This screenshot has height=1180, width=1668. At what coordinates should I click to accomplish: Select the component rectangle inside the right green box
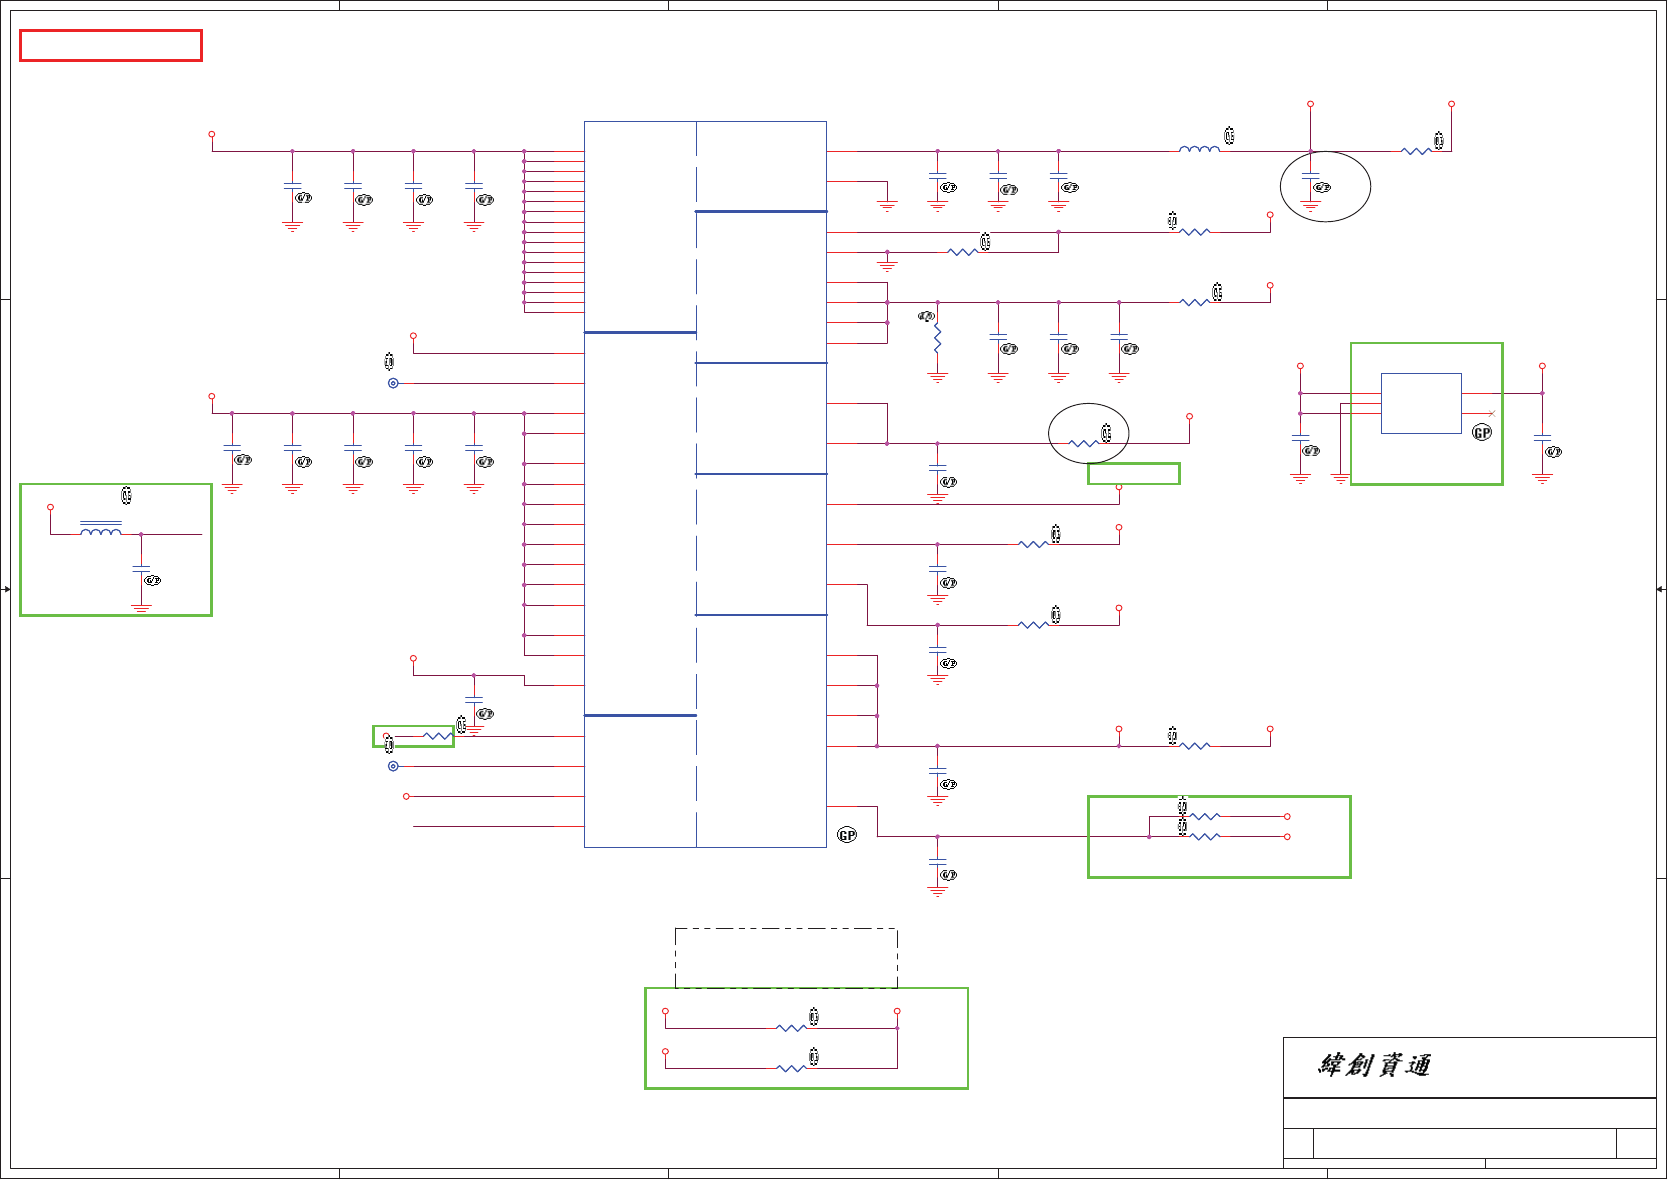[1421, 403]
